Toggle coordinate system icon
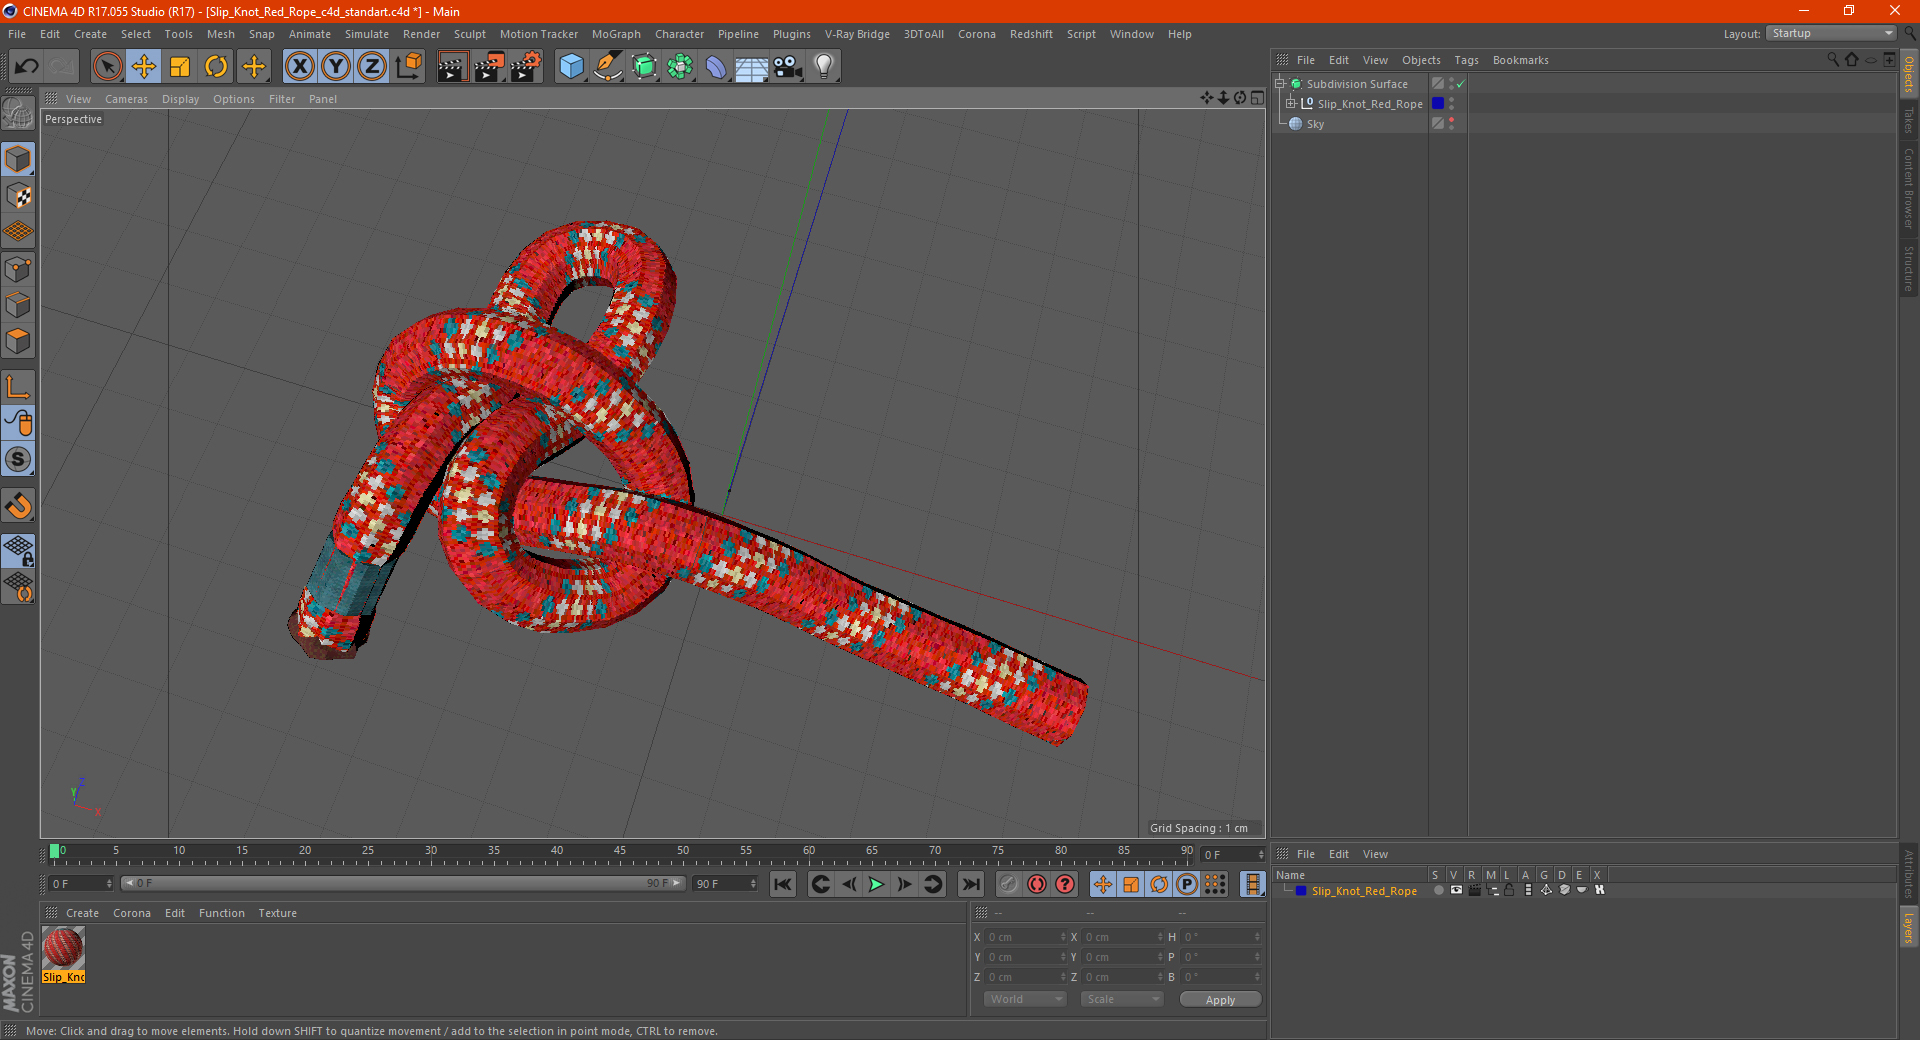1920x1040 pixels. [408, 67]
